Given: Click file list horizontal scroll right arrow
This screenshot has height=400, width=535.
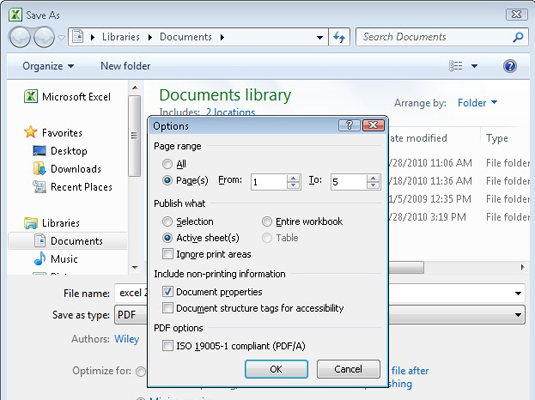Looking at the screenshot, I should 522,267.
